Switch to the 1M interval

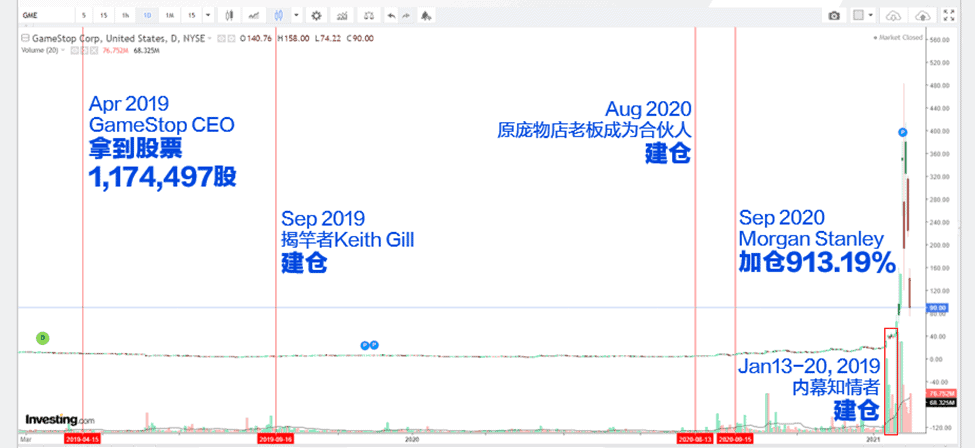(169, 15)
